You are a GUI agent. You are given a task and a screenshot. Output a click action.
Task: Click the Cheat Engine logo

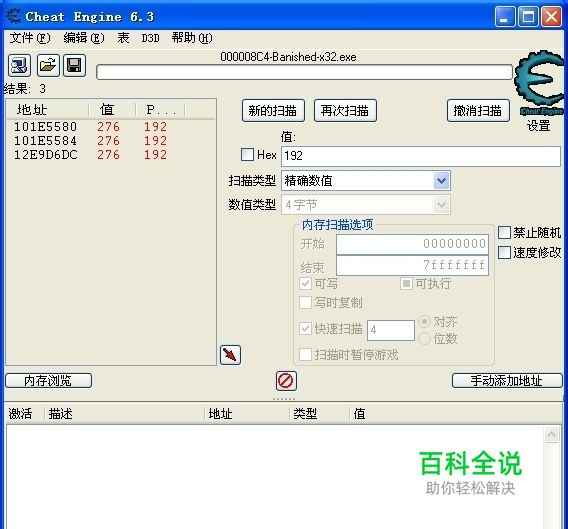pyautogui.click(x=540, y=83)
